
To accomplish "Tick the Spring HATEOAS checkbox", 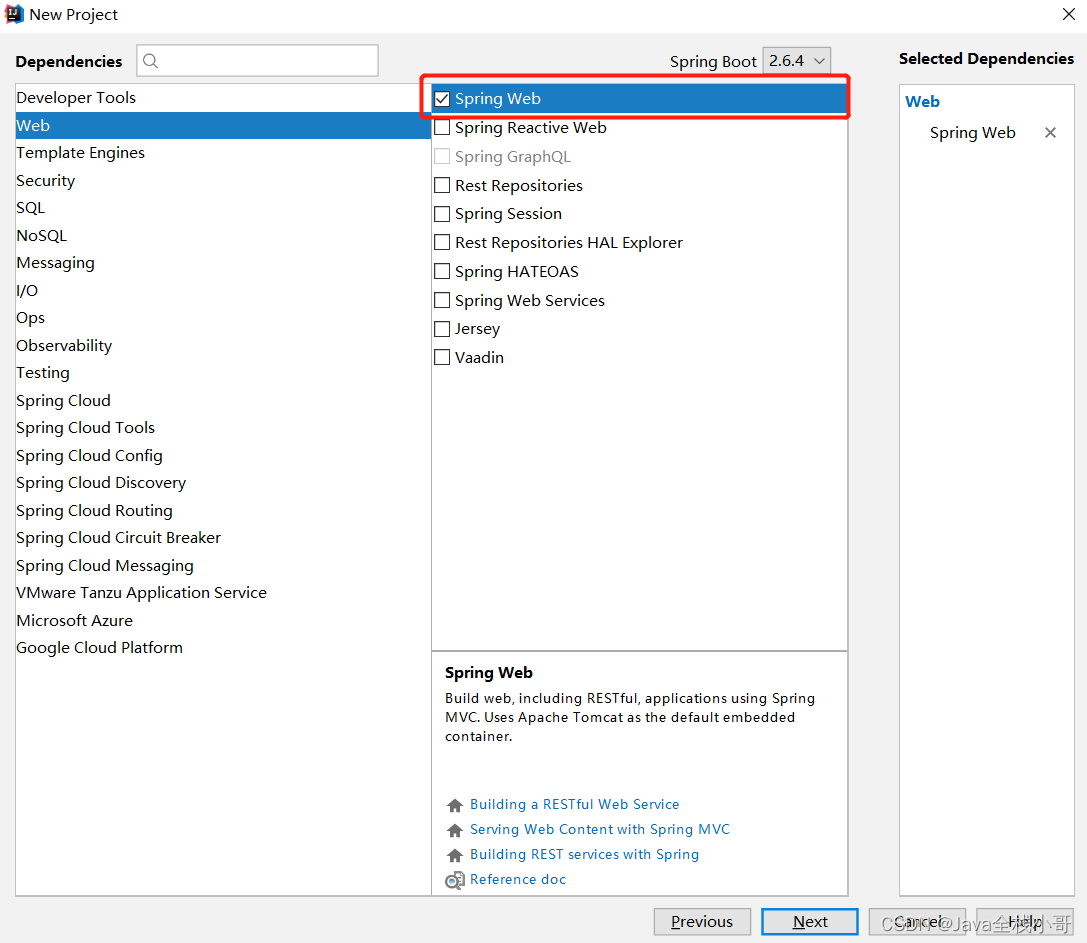I will 442,271.
